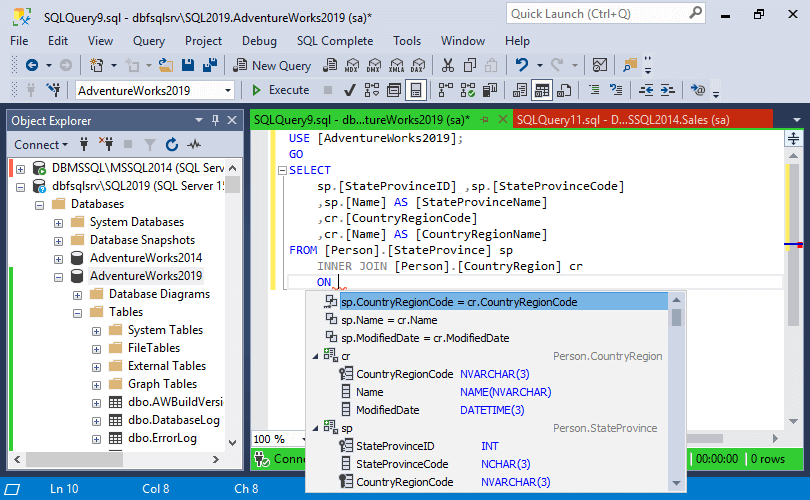Open the SQL Complete menu
810x500 pixels.
(335, 41)
